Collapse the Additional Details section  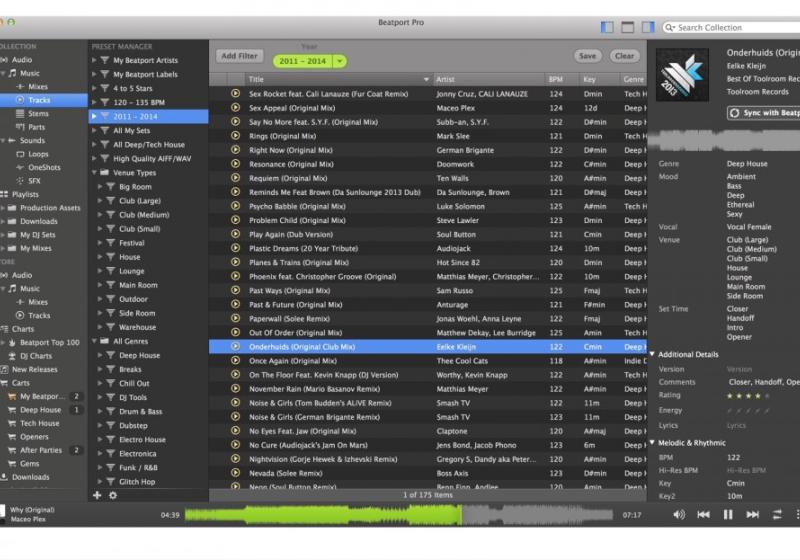pos(653,354)
